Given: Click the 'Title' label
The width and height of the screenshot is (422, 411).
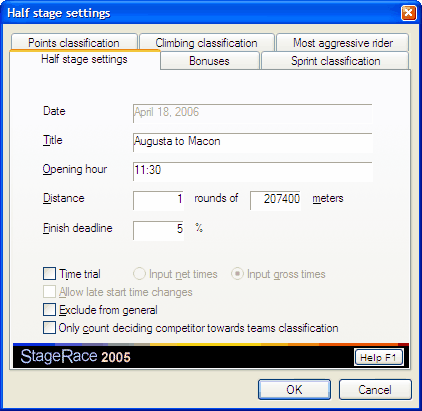Looking at the screenshot, I should 52,140.
